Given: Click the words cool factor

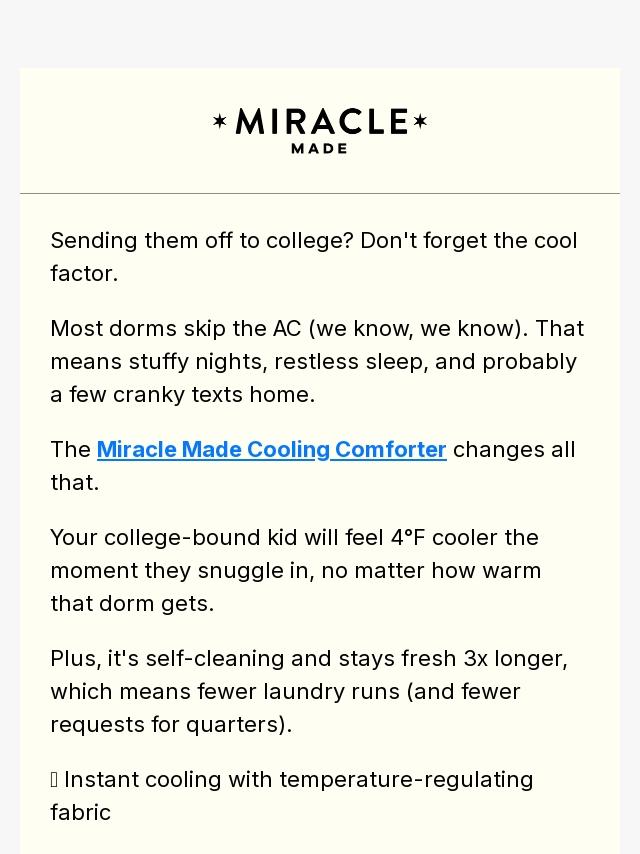Looking at the screenshot, I should 314,257.
